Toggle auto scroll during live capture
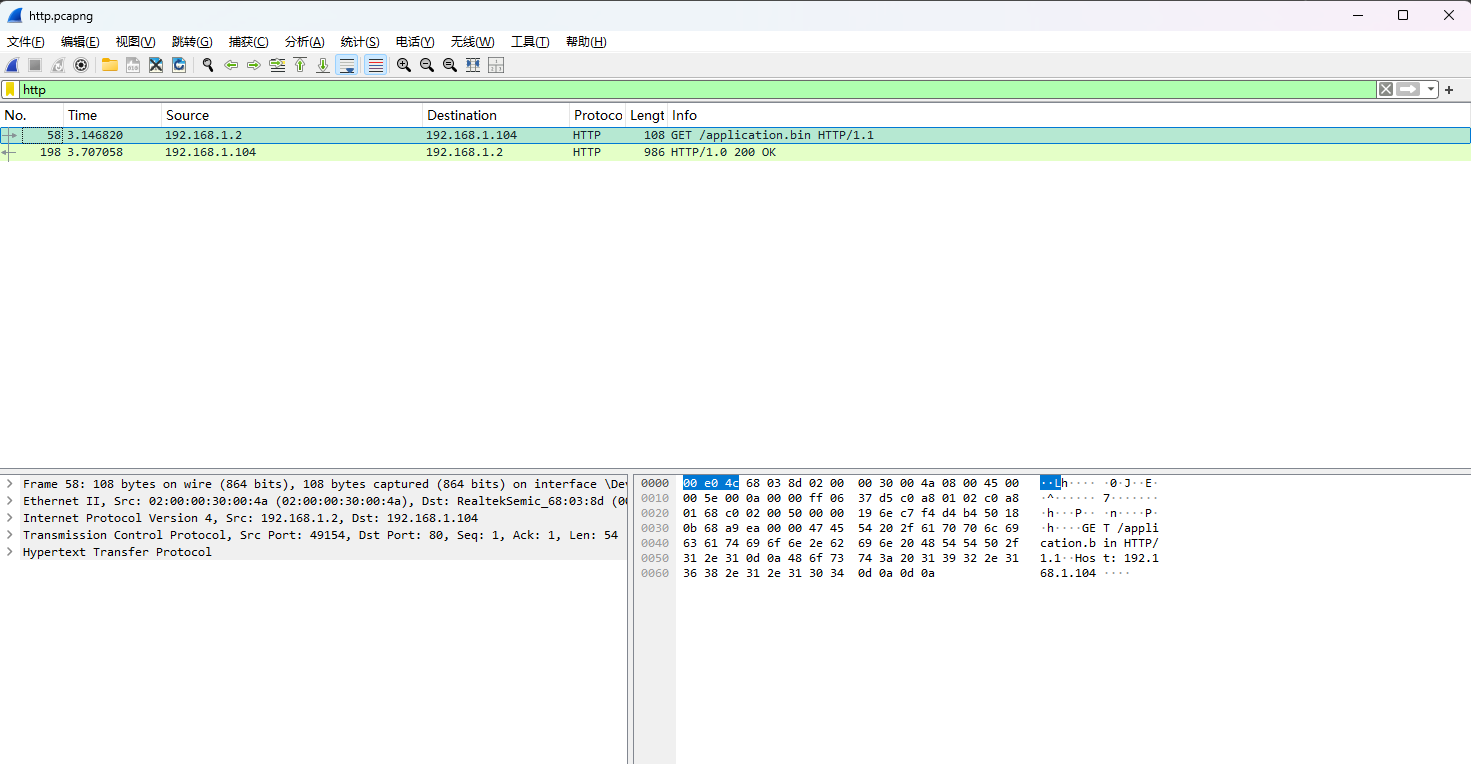 pos(347,65)
